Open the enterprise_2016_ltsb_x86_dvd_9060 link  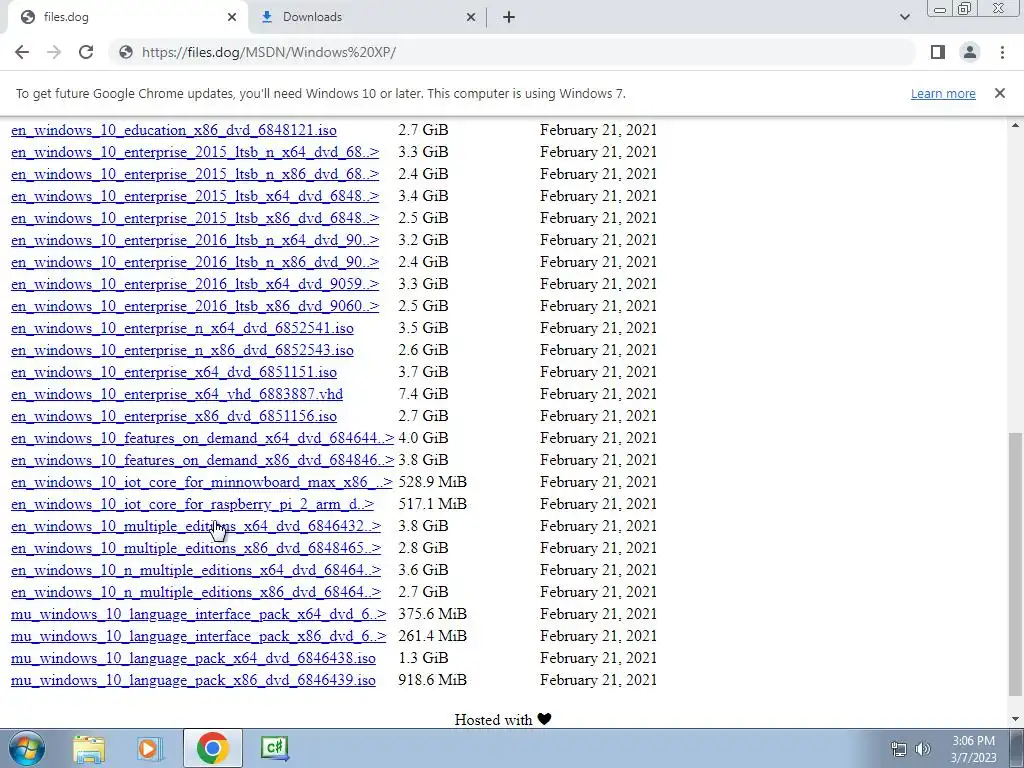tap(195, 306)
